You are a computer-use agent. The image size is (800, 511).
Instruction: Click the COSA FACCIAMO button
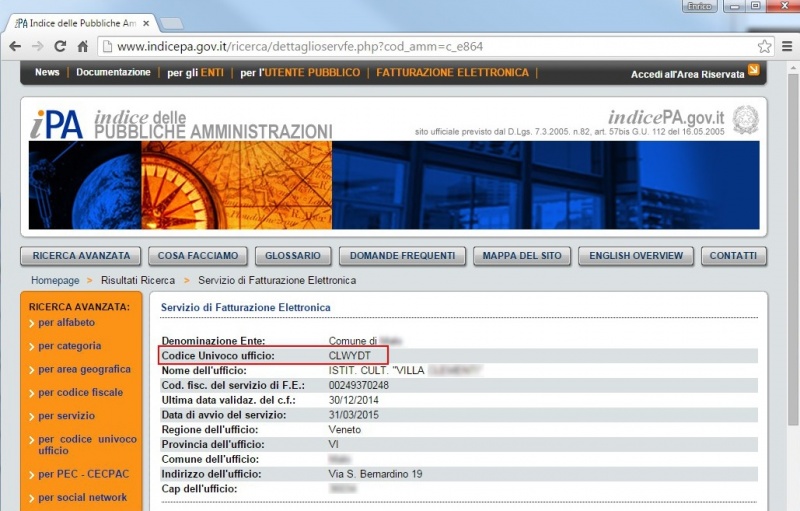[x=198, y=256]
